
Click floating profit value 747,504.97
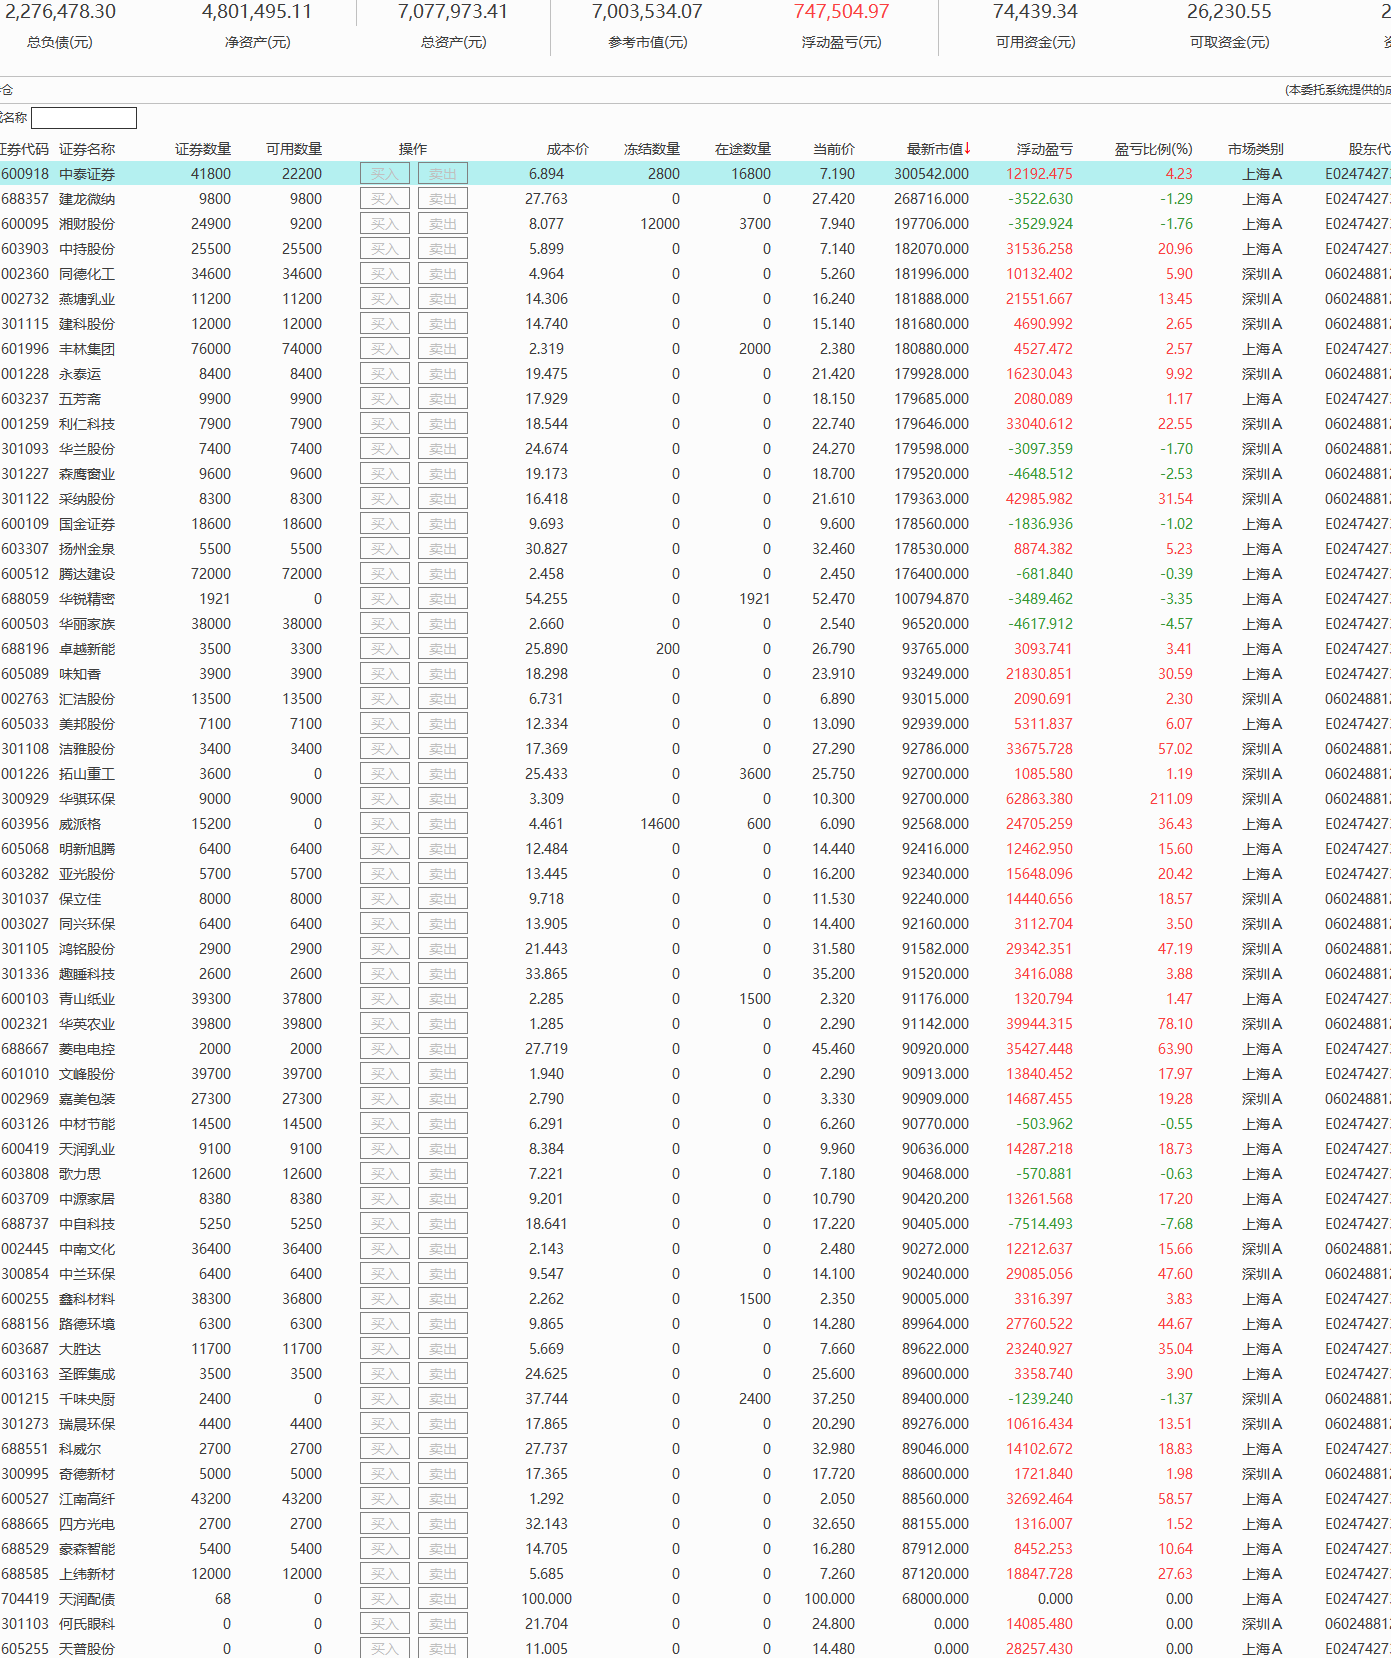click(x=841, y=12)
